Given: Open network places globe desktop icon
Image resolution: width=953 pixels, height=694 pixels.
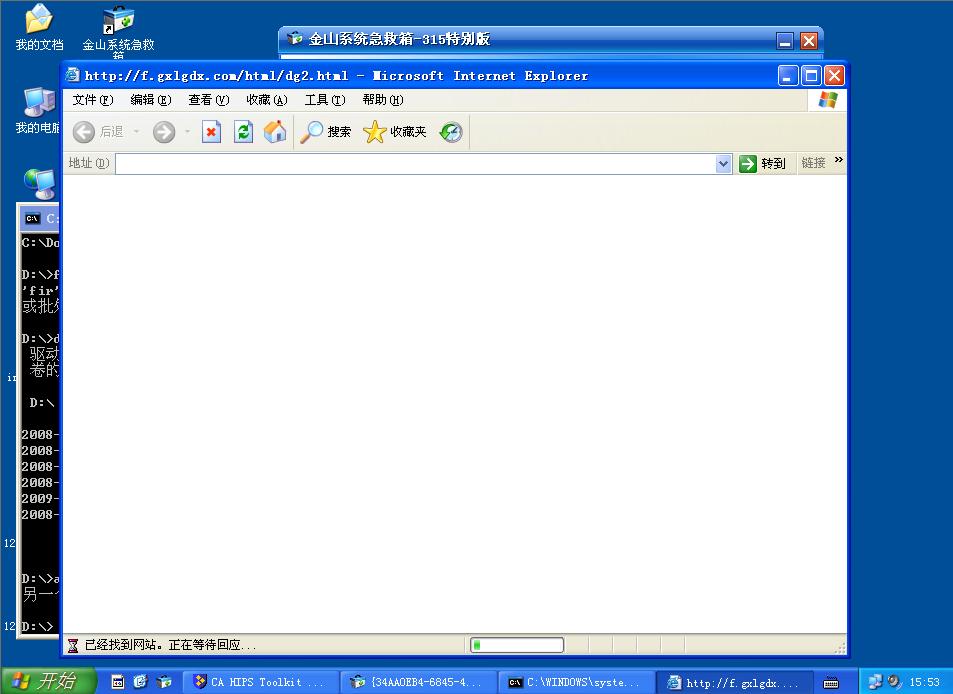Looking at the screenshot, I should click(x=40, y=184).
